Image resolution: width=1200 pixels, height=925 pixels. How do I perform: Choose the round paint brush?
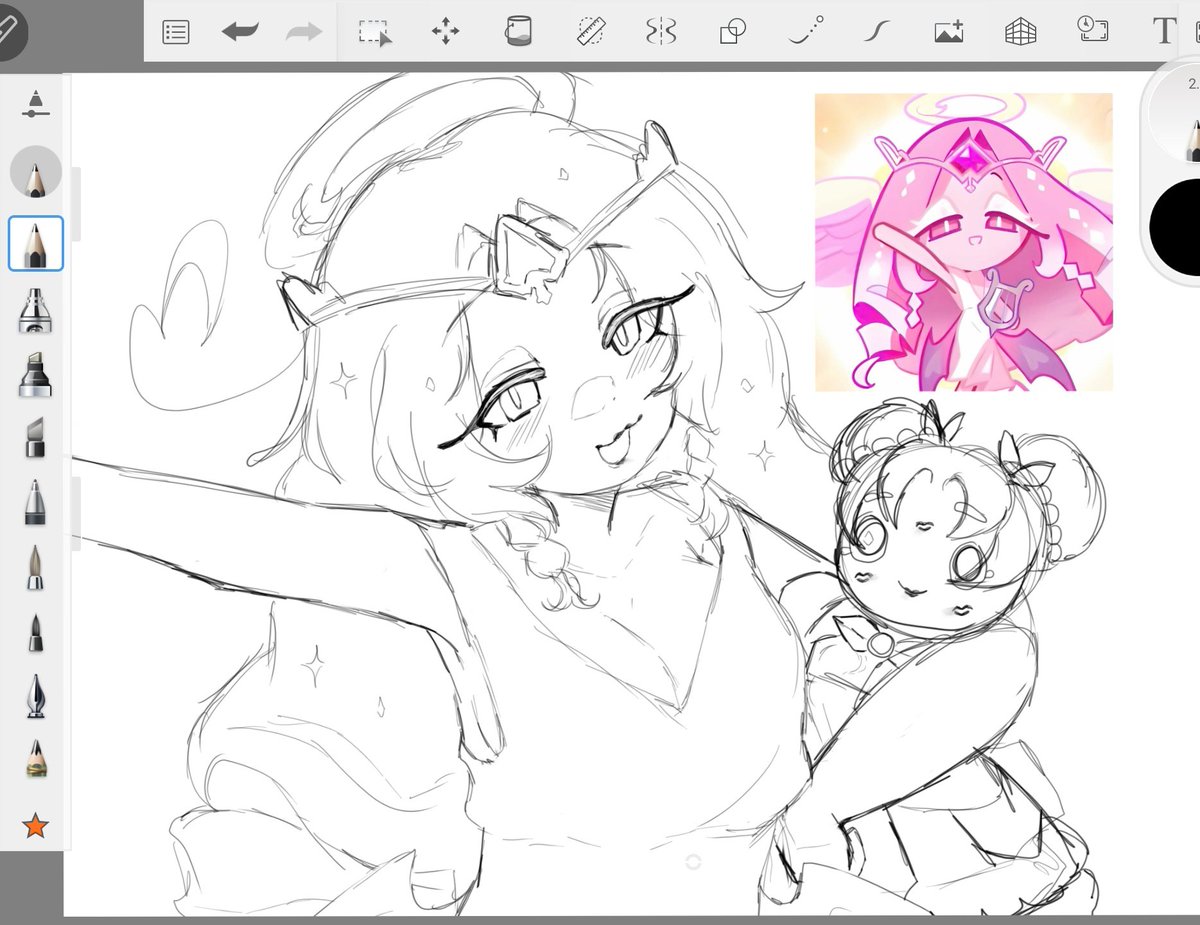tap(36, 566)
